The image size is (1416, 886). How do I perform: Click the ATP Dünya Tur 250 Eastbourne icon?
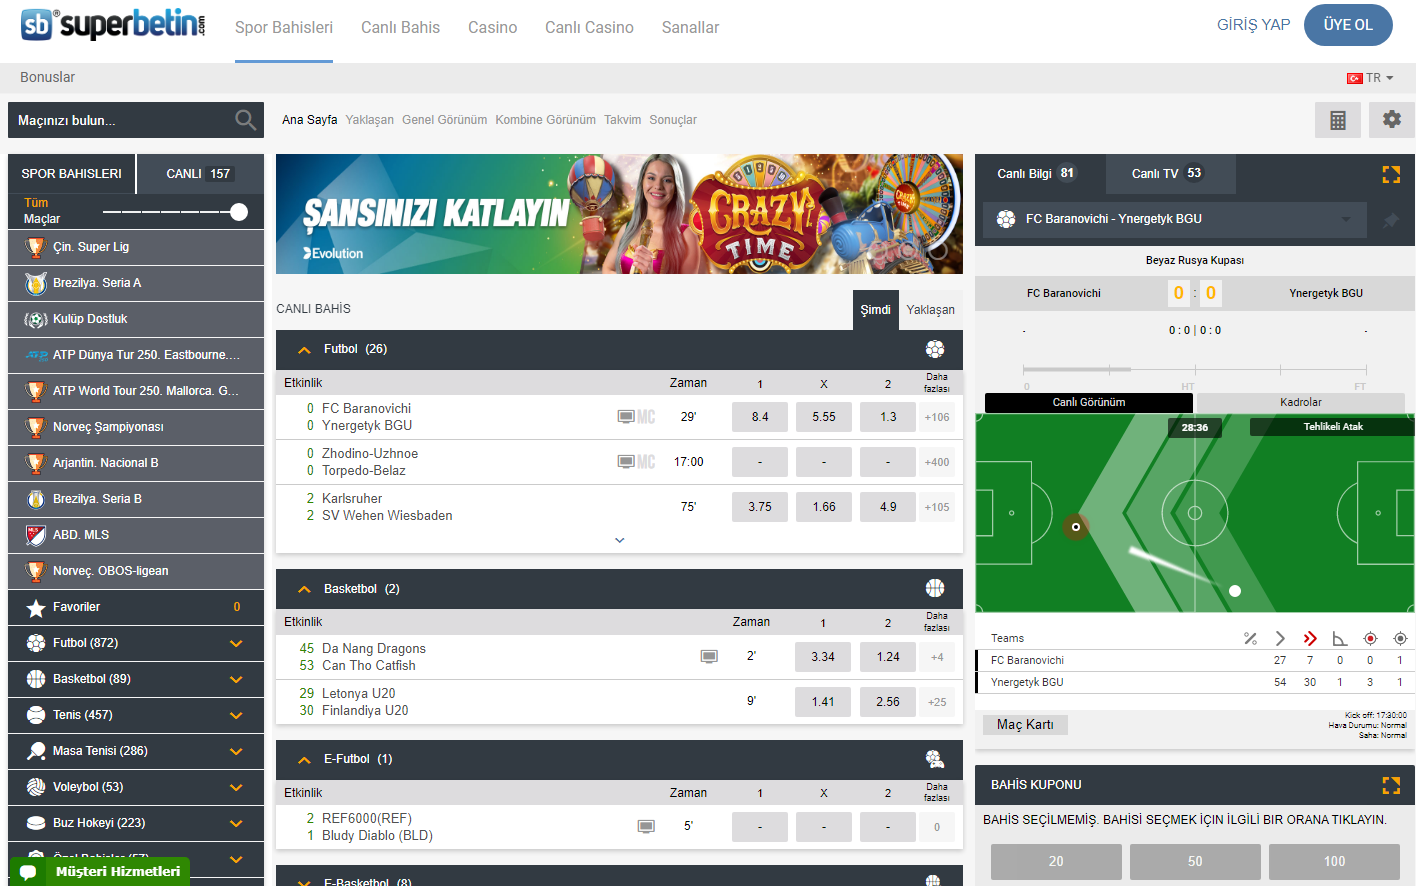pyautogui.click(x=36, y=355)
